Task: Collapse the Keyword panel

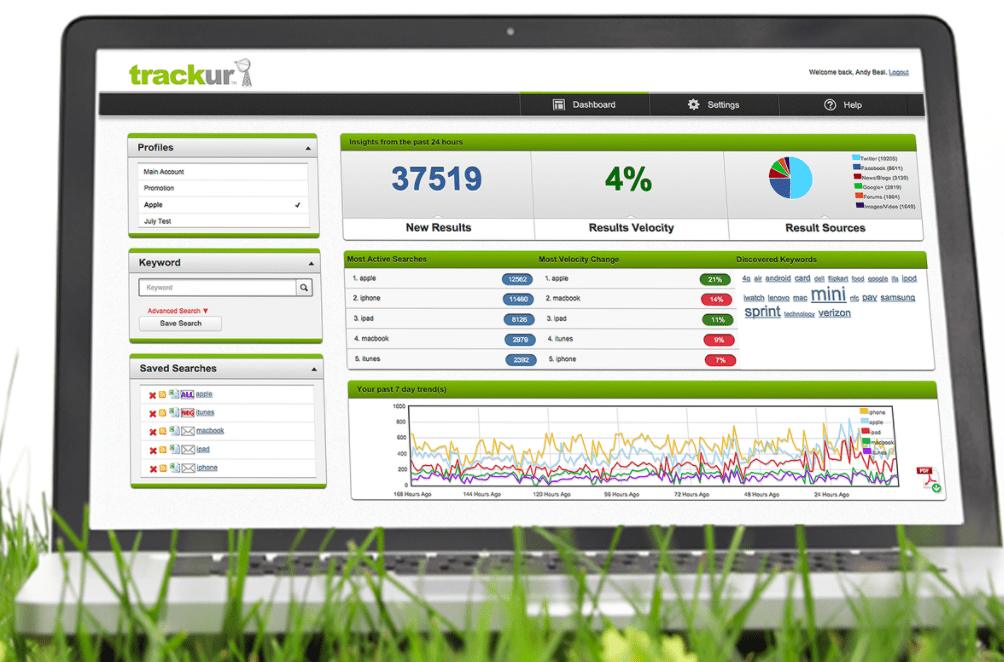Action: click(311, 264)
